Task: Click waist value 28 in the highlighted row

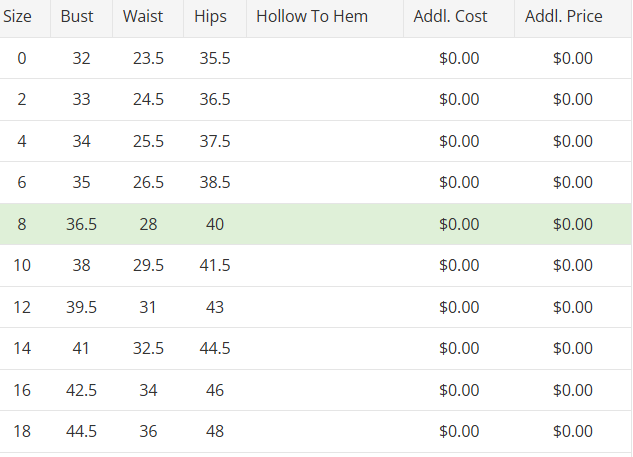Action: [148, 224]
